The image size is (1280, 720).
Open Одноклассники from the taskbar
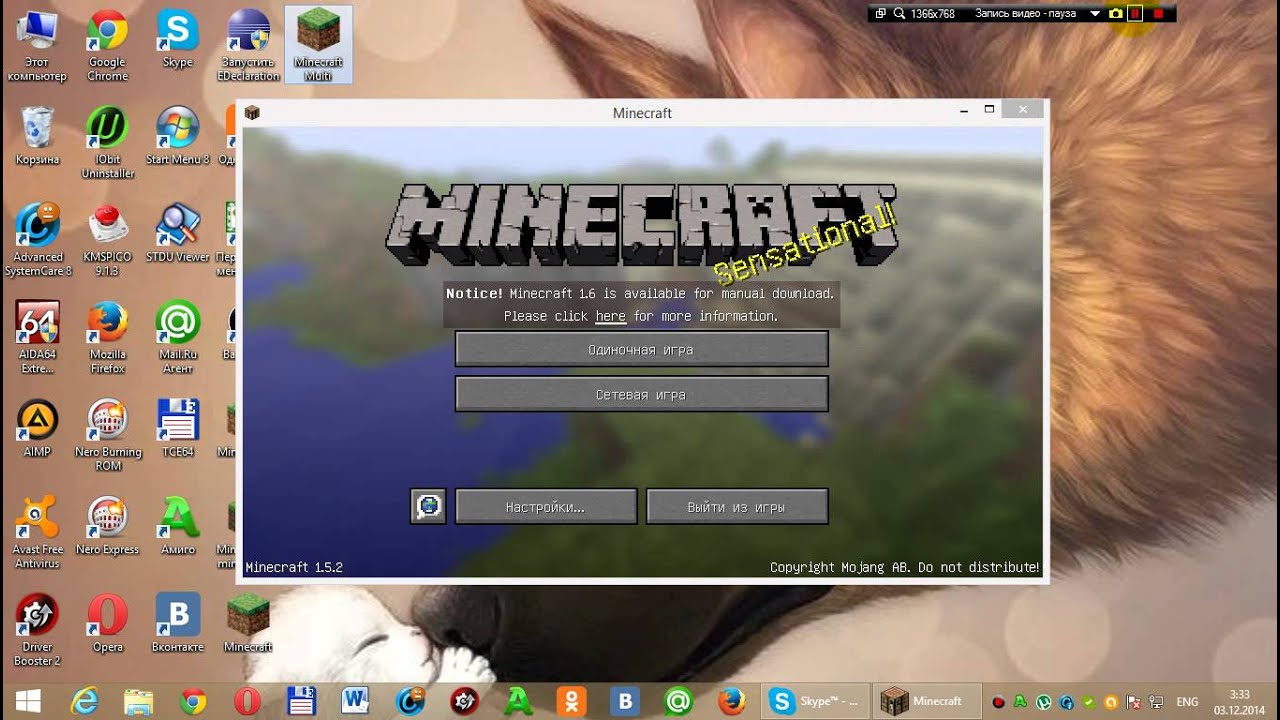click(571, 701)
